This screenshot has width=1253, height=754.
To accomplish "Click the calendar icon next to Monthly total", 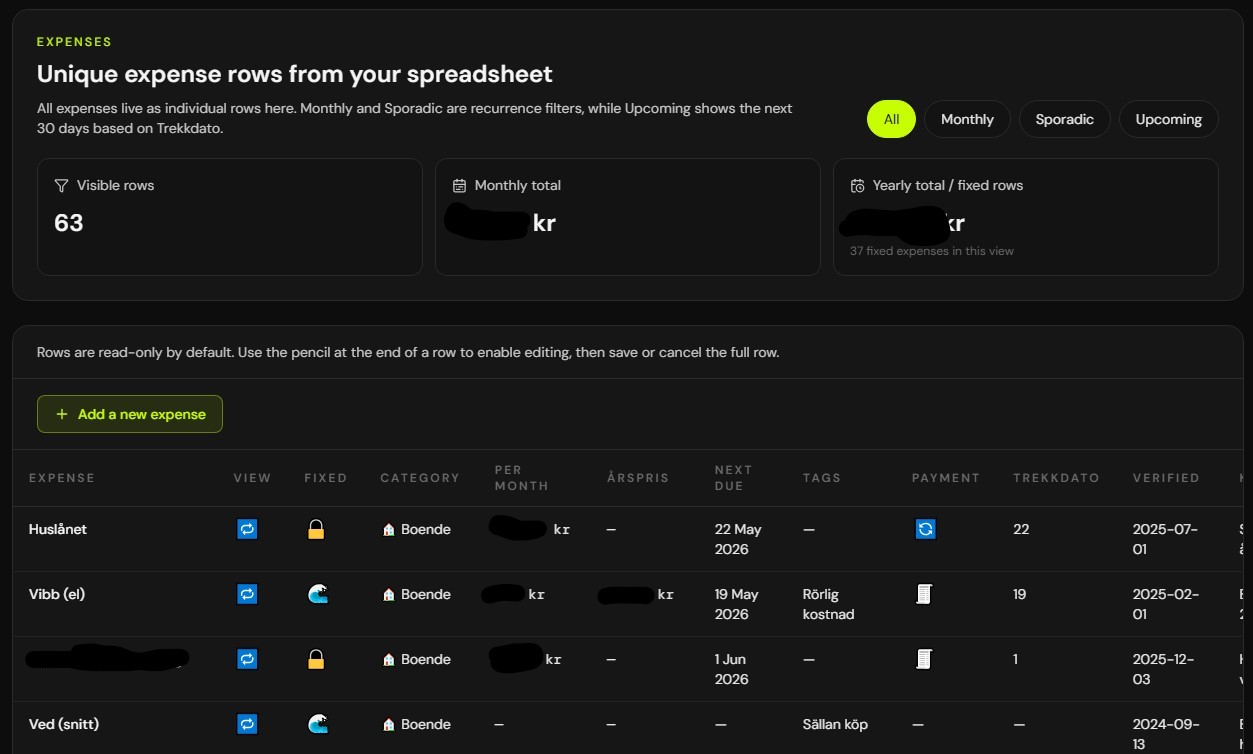I will click(x=460, y=185).
